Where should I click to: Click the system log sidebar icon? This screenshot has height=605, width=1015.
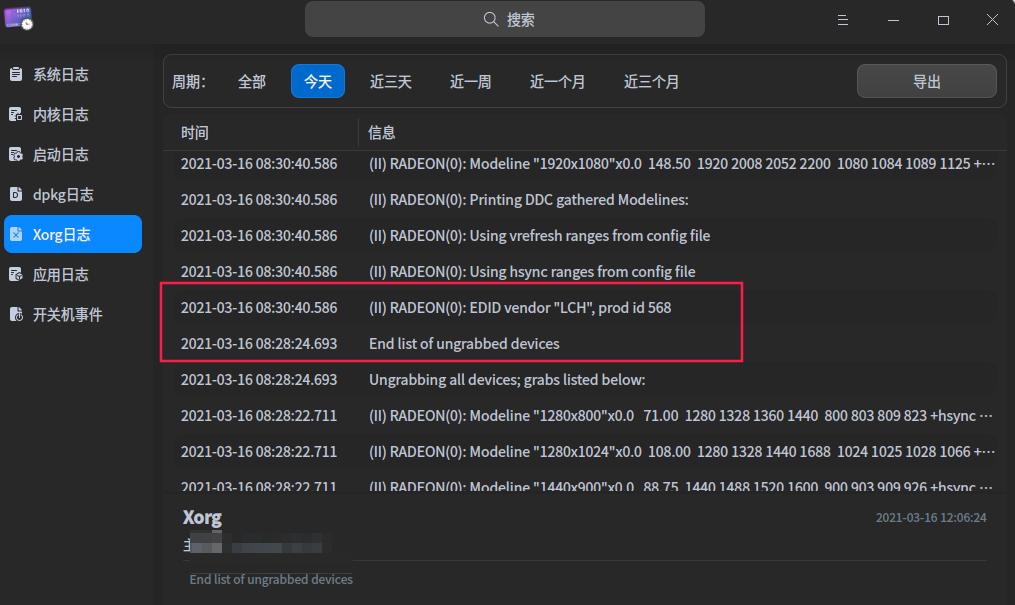click(x=16, y=74)
